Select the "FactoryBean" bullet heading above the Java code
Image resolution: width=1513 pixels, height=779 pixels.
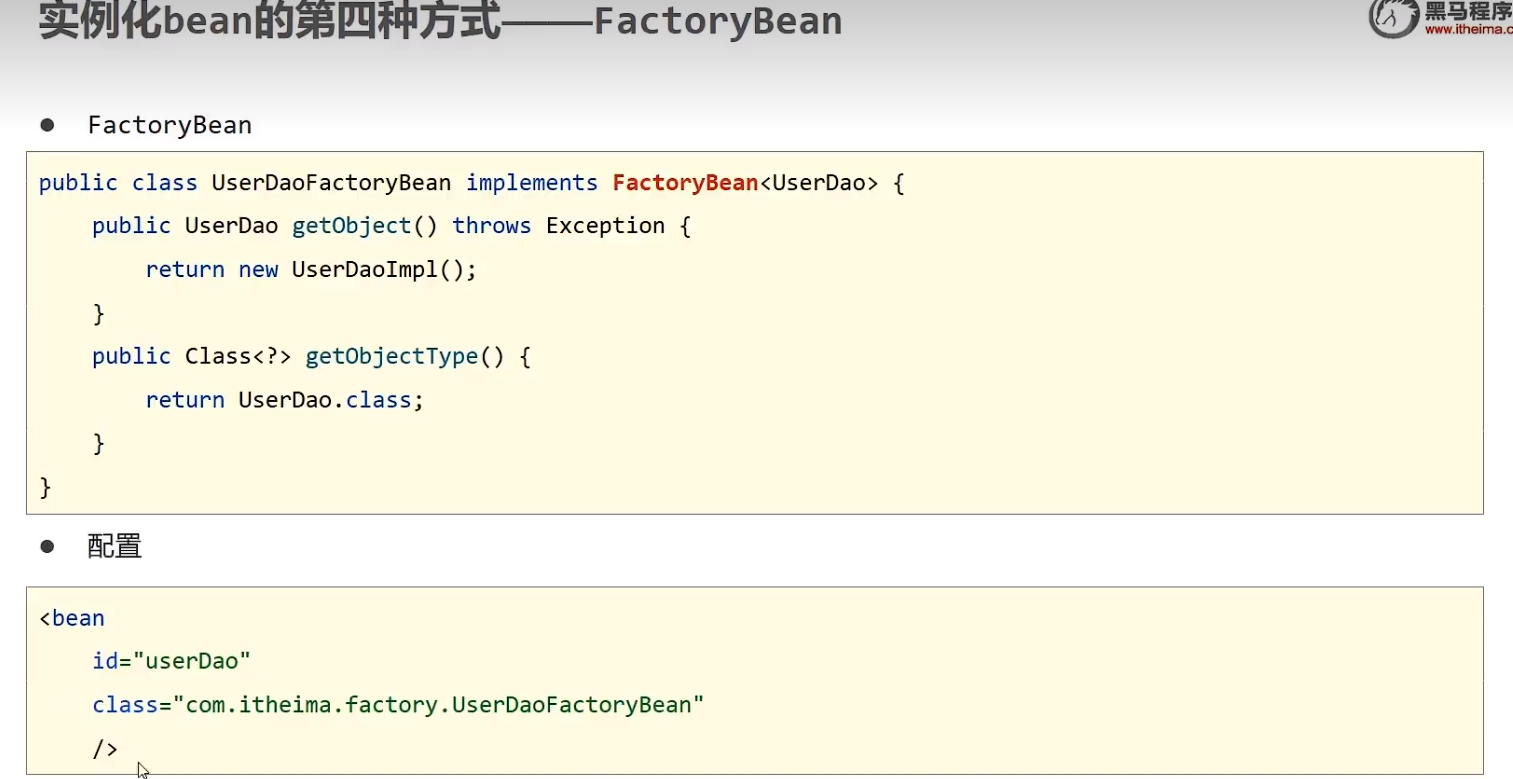click(170, 125)
